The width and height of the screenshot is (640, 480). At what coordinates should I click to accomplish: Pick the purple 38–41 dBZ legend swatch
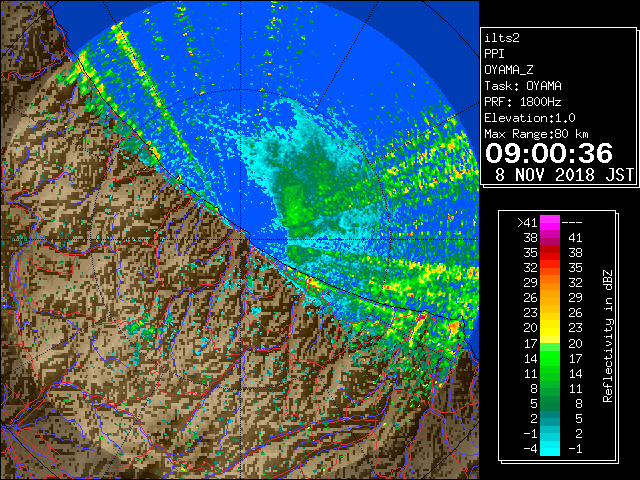(550, 238)
